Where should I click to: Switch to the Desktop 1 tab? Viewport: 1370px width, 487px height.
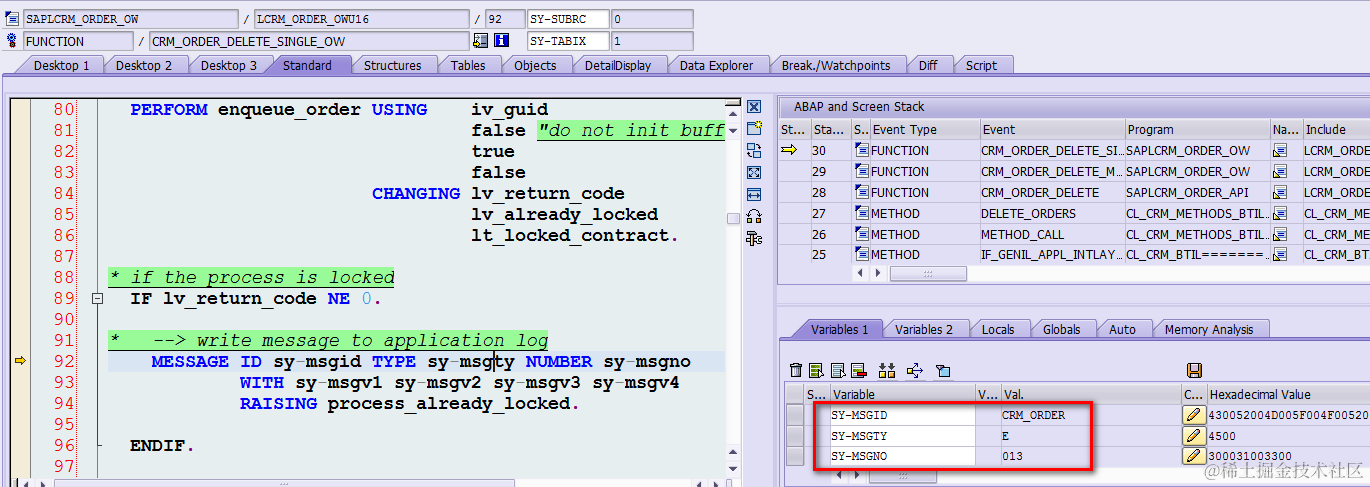[x=61, y=65]
